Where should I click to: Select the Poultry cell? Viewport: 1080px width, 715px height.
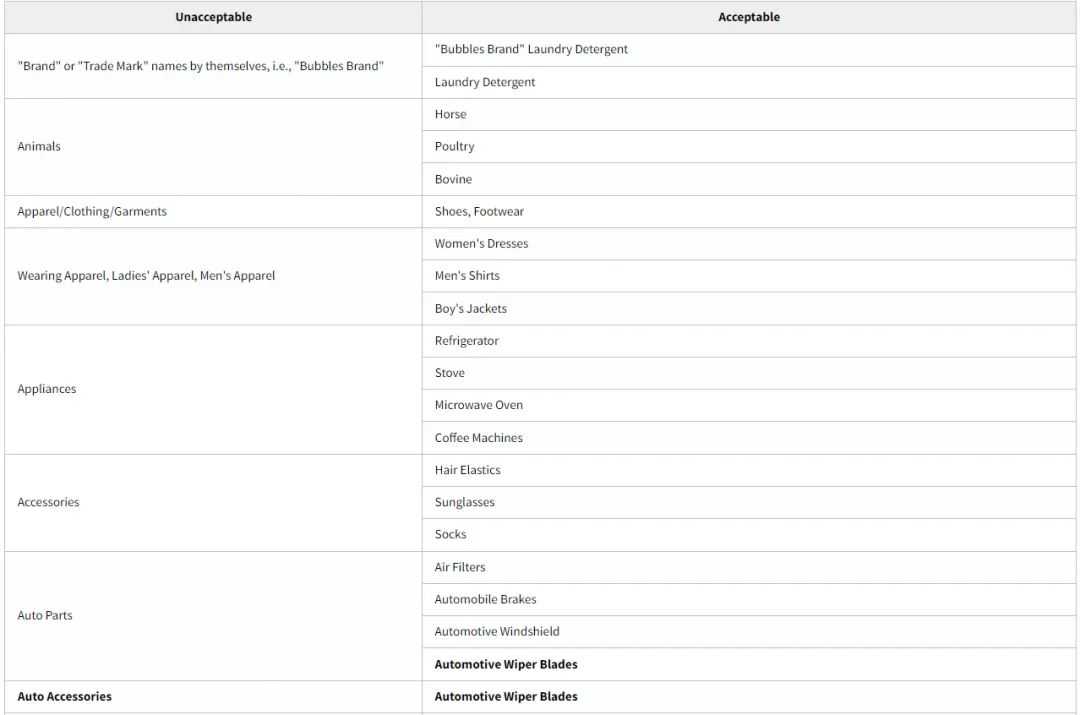tap(749, 147)
